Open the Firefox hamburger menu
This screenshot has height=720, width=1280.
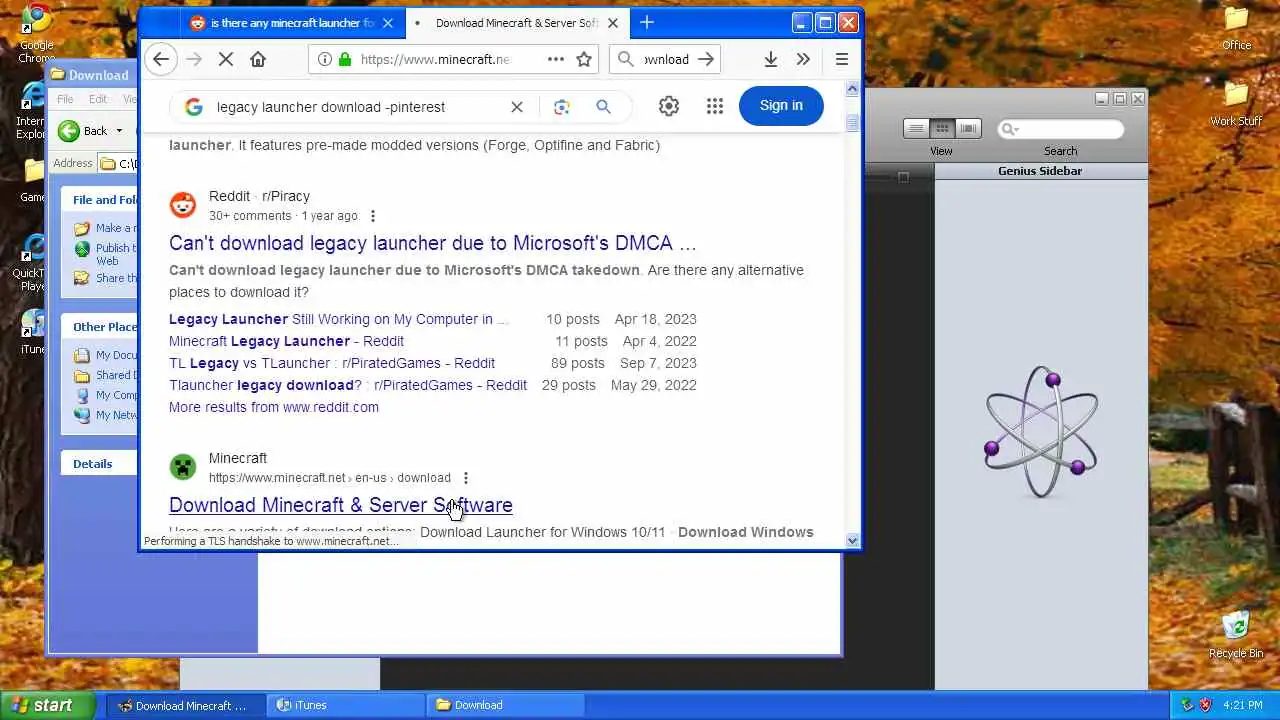click(x=842, y=59)
